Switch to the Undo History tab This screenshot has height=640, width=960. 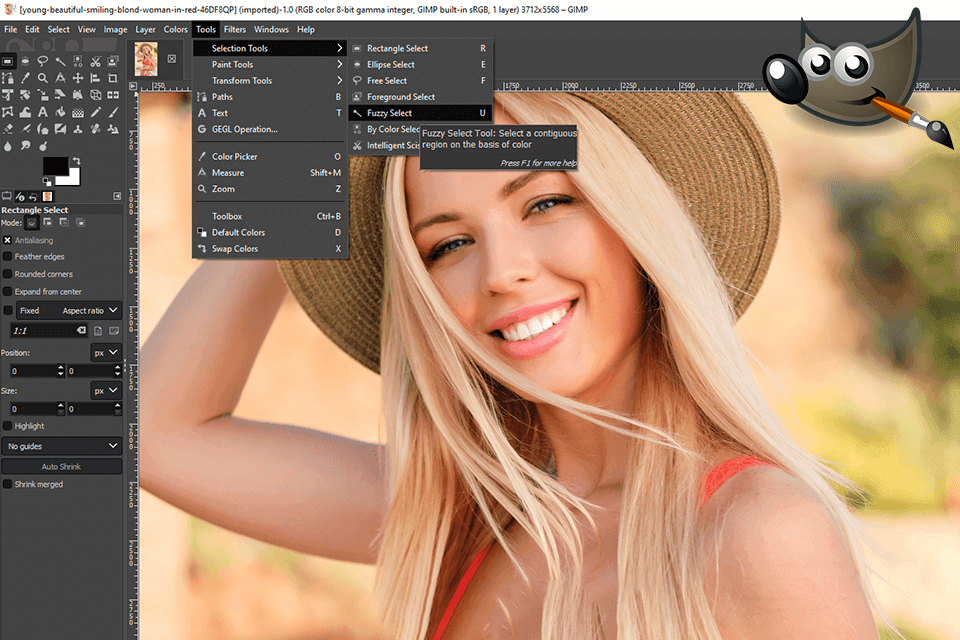point(33,197)
